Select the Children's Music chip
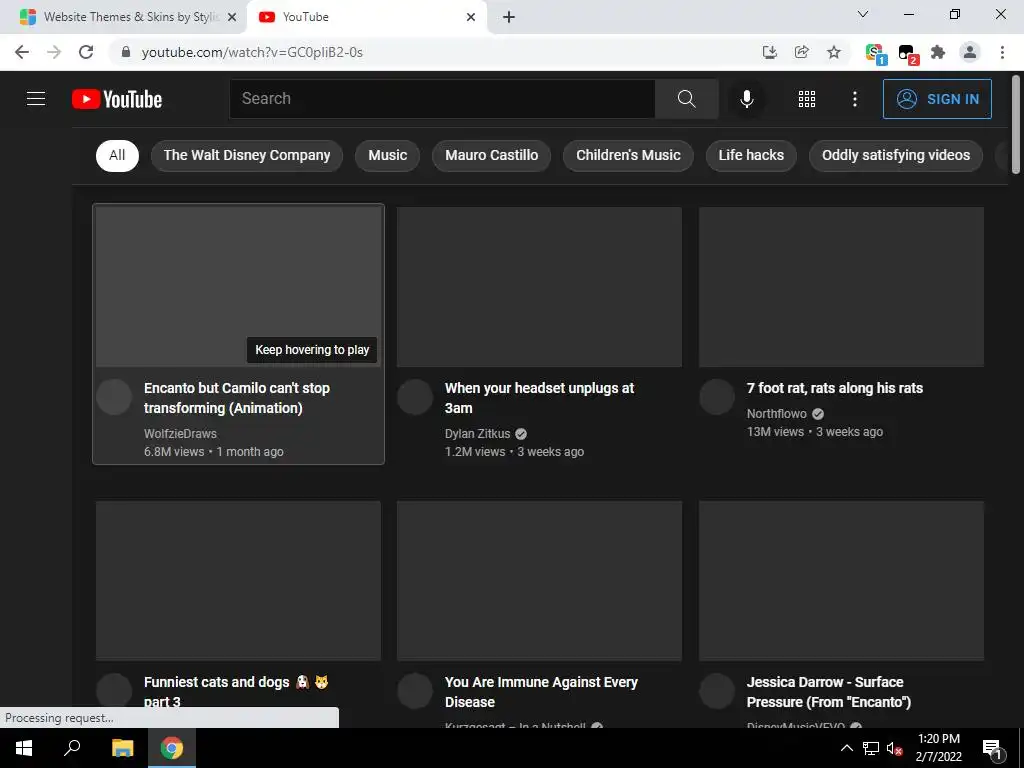 (628, 155)
